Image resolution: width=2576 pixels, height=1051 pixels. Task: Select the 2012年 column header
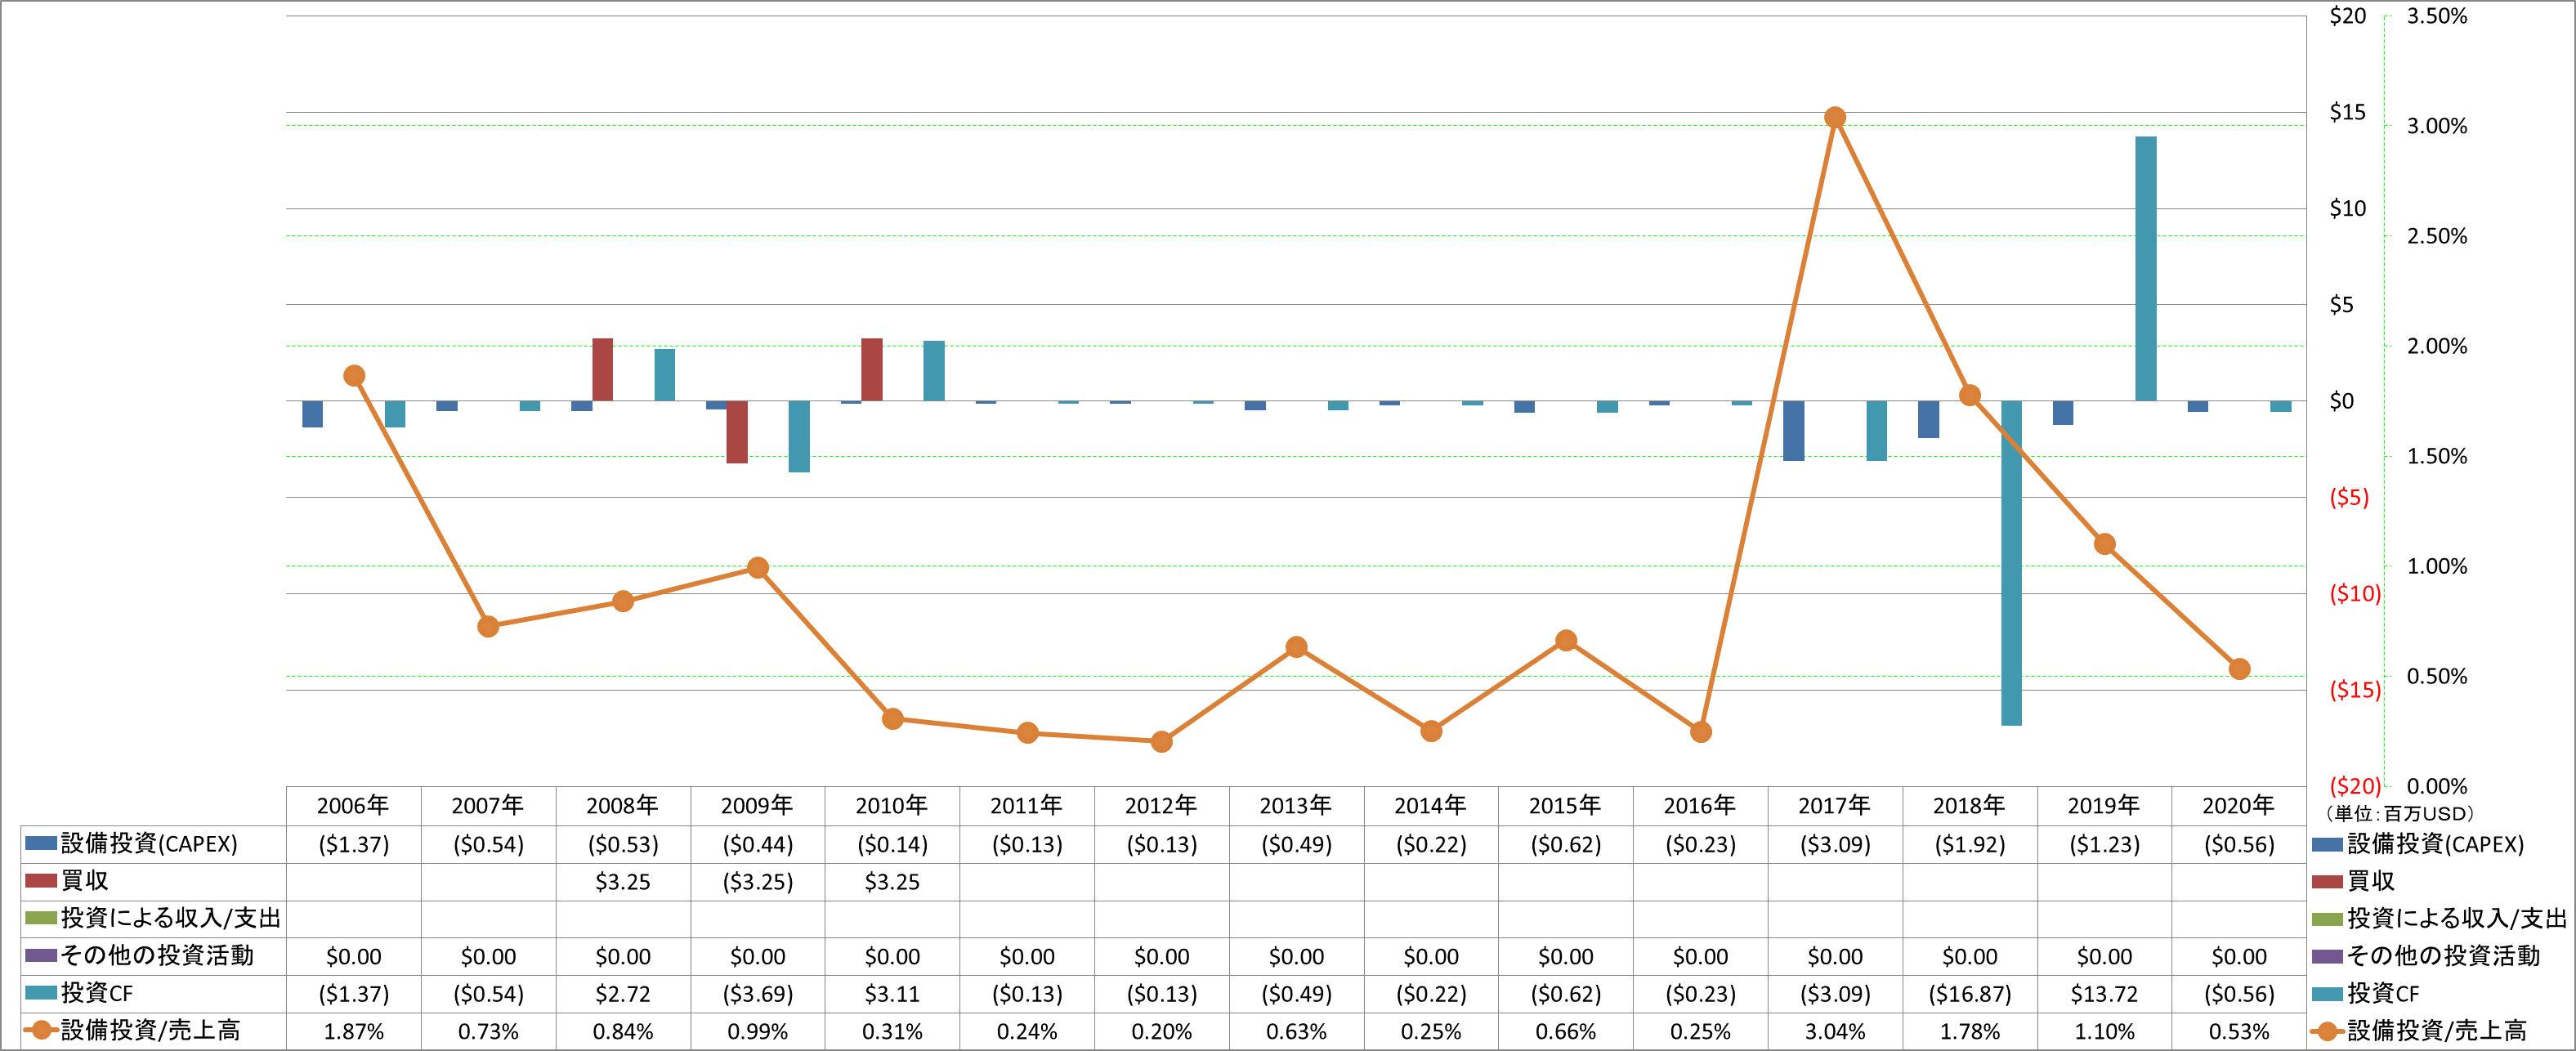[1161, 805]
